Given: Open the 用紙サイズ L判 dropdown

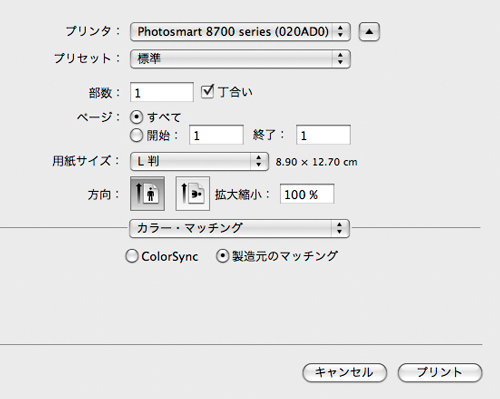Looking at the screenshot, I should pyautogui.click(x=199, y=162).
